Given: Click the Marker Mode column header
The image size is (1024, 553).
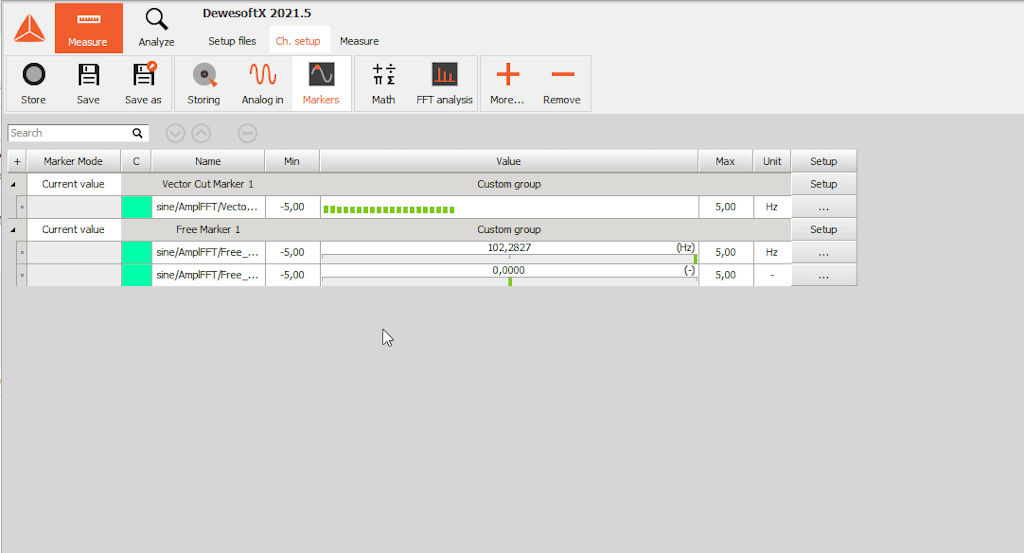Looking at the screenshot, I should click(x=73, y=161).
